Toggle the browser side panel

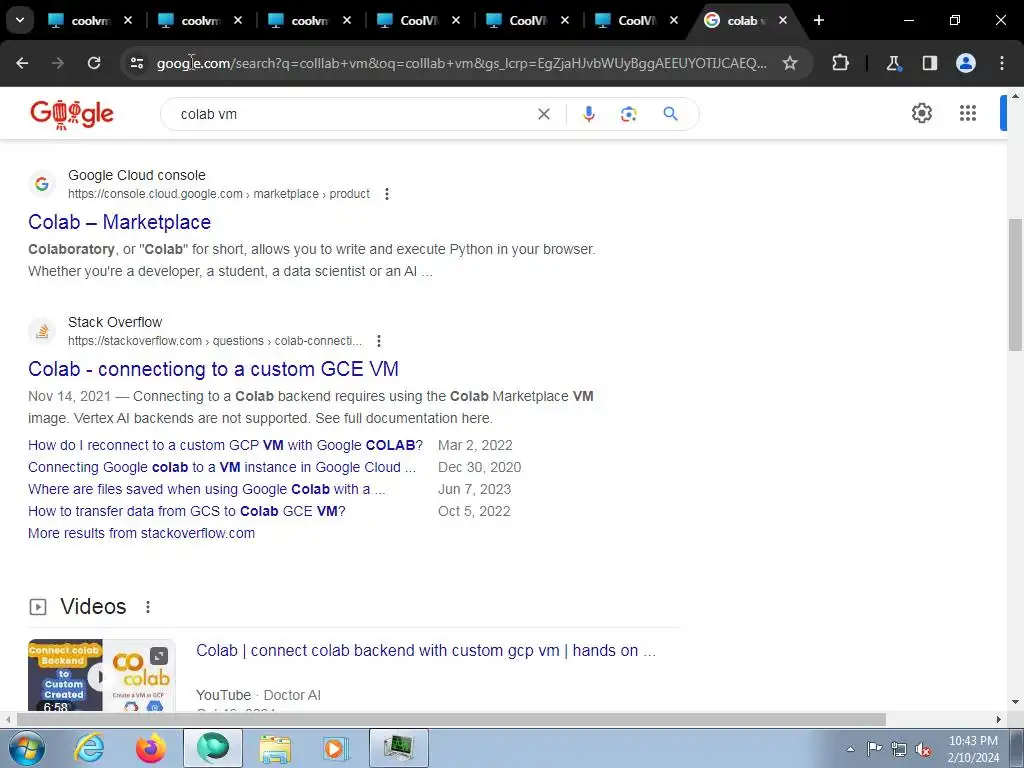pyautogui.click(x=929, y=63)
